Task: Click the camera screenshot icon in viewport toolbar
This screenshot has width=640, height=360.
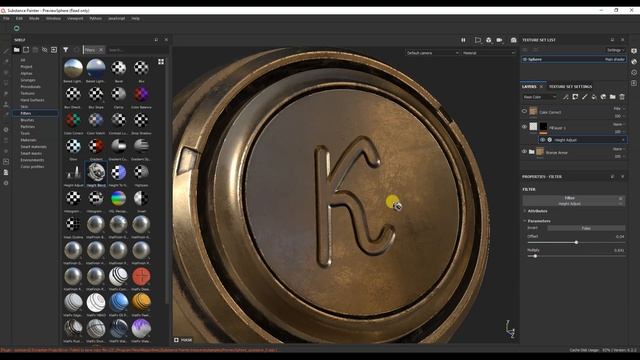Action: tap(513, 40)
